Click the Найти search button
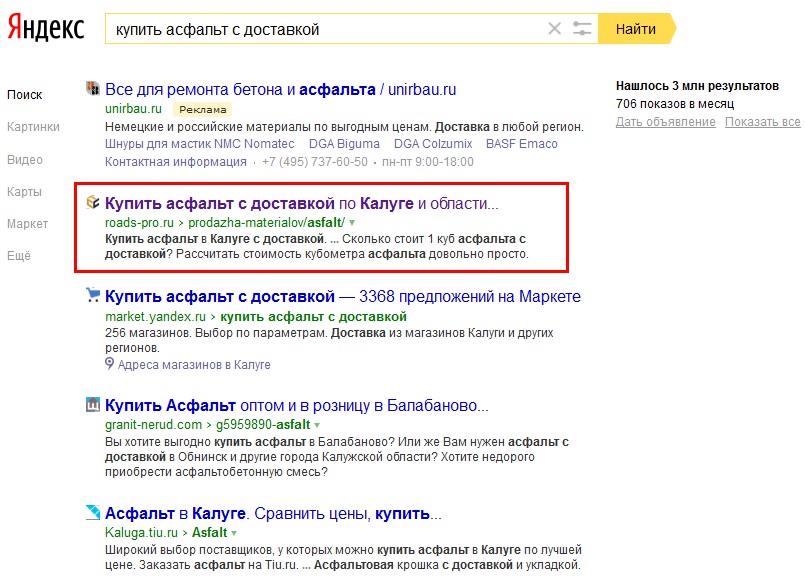Image resolution: width=805 pixels, height=581 pixels. (636, 29)
